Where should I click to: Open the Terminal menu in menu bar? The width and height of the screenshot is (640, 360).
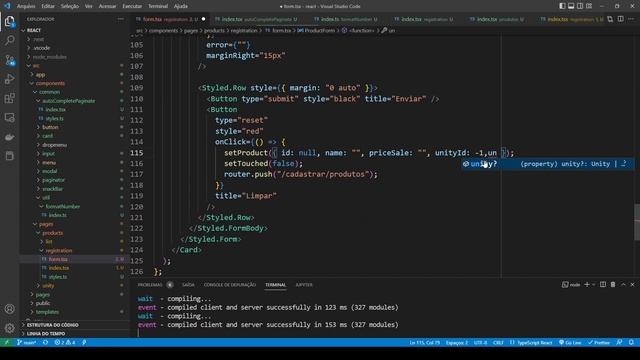[x=158, y=6]
